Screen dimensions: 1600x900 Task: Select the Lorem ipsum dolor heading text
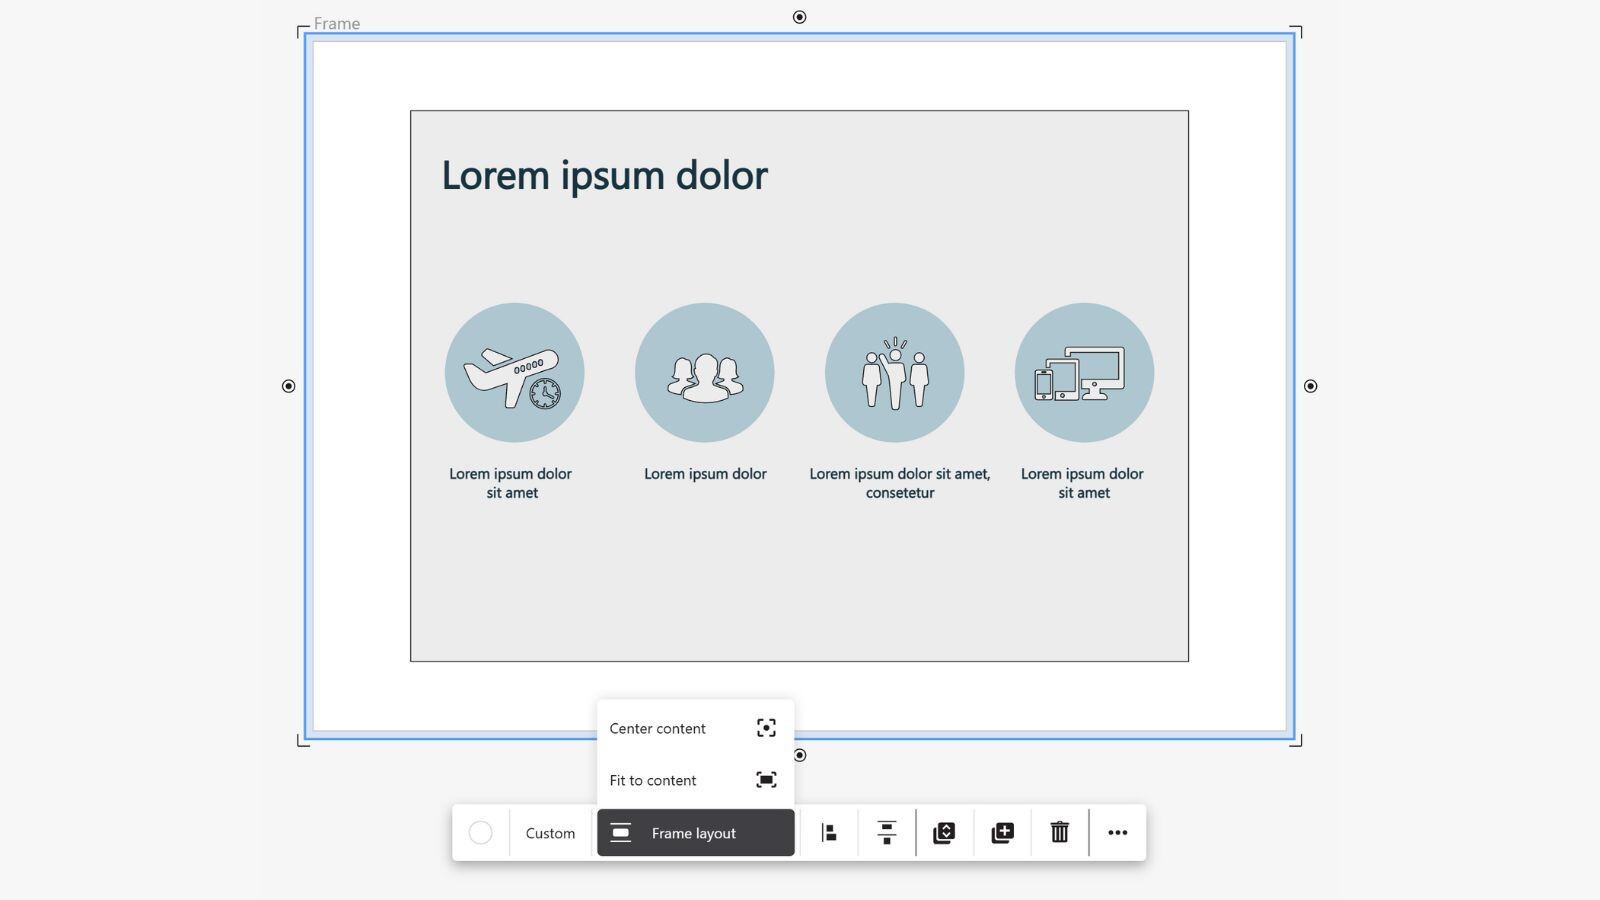tap(604, 176)
